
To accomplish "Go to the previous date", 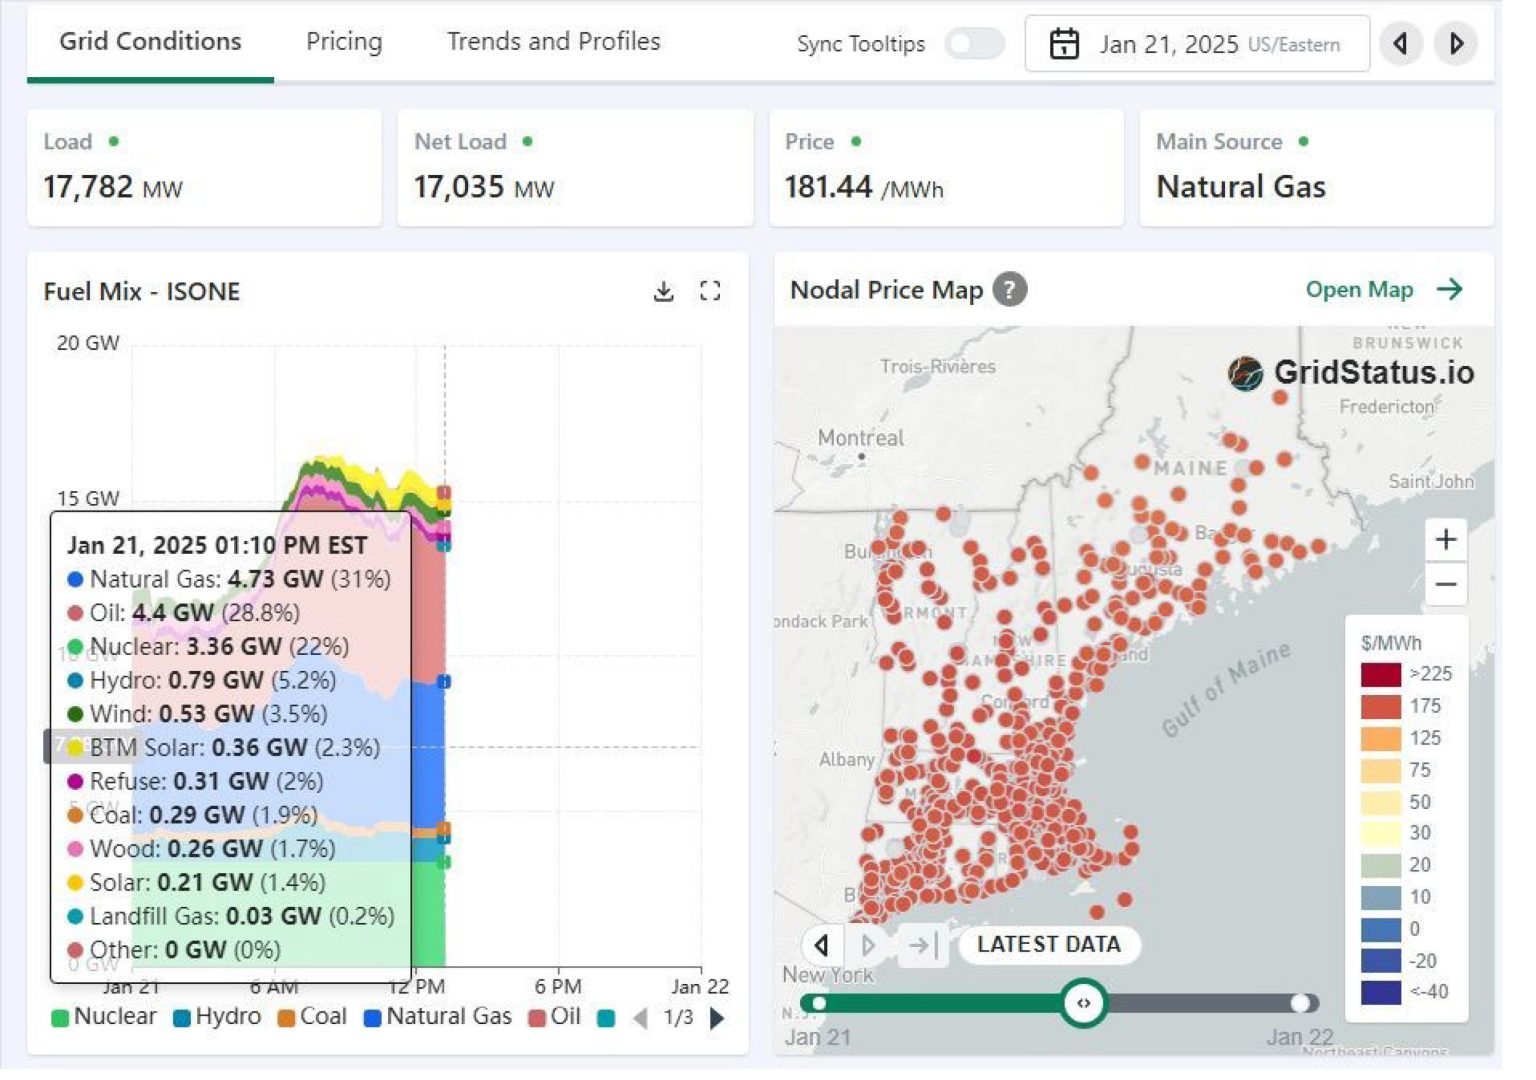I will tap(1400, 44).
